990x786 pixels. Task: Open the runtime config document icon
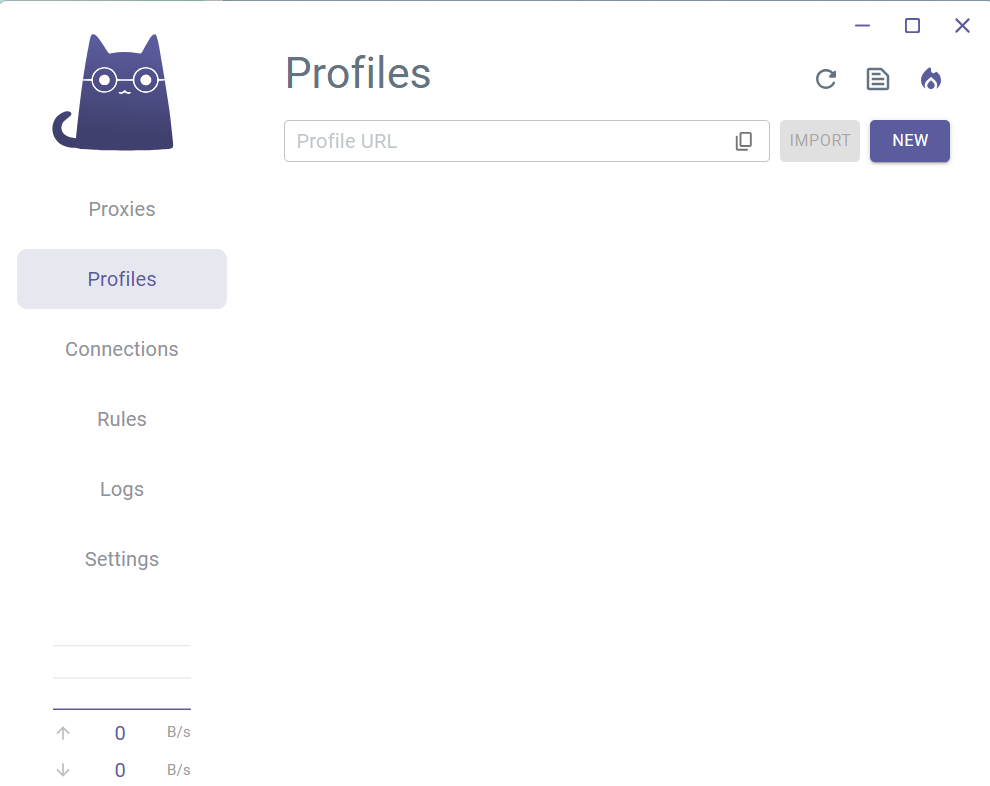878,79
